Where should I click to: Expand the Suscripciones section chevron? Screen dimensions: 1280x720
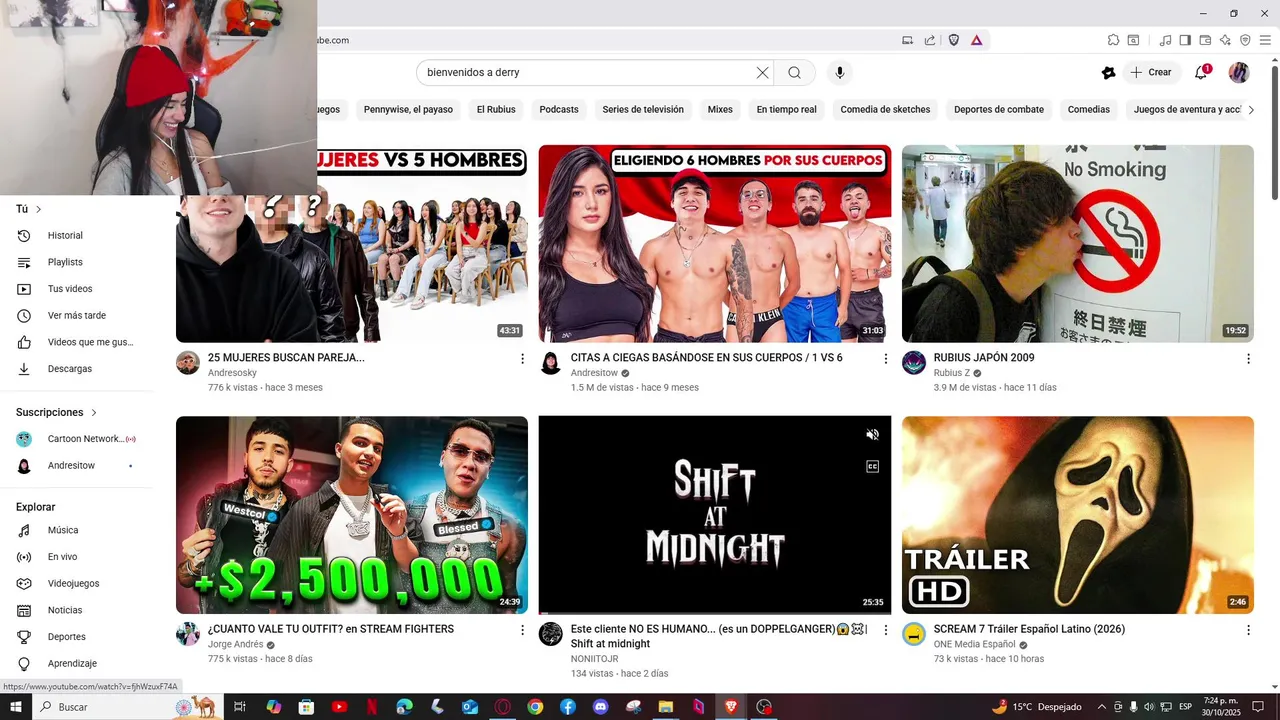94,412
